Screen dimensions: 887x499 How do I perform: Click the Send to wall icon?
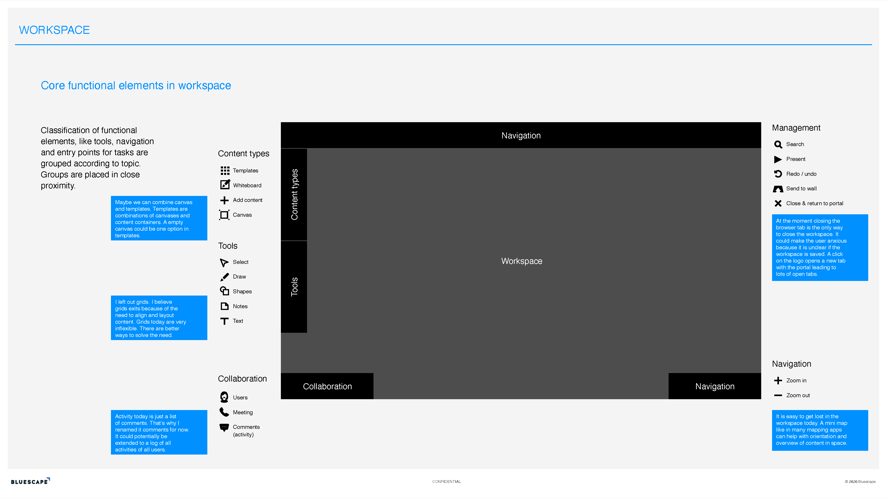point(778,189)
